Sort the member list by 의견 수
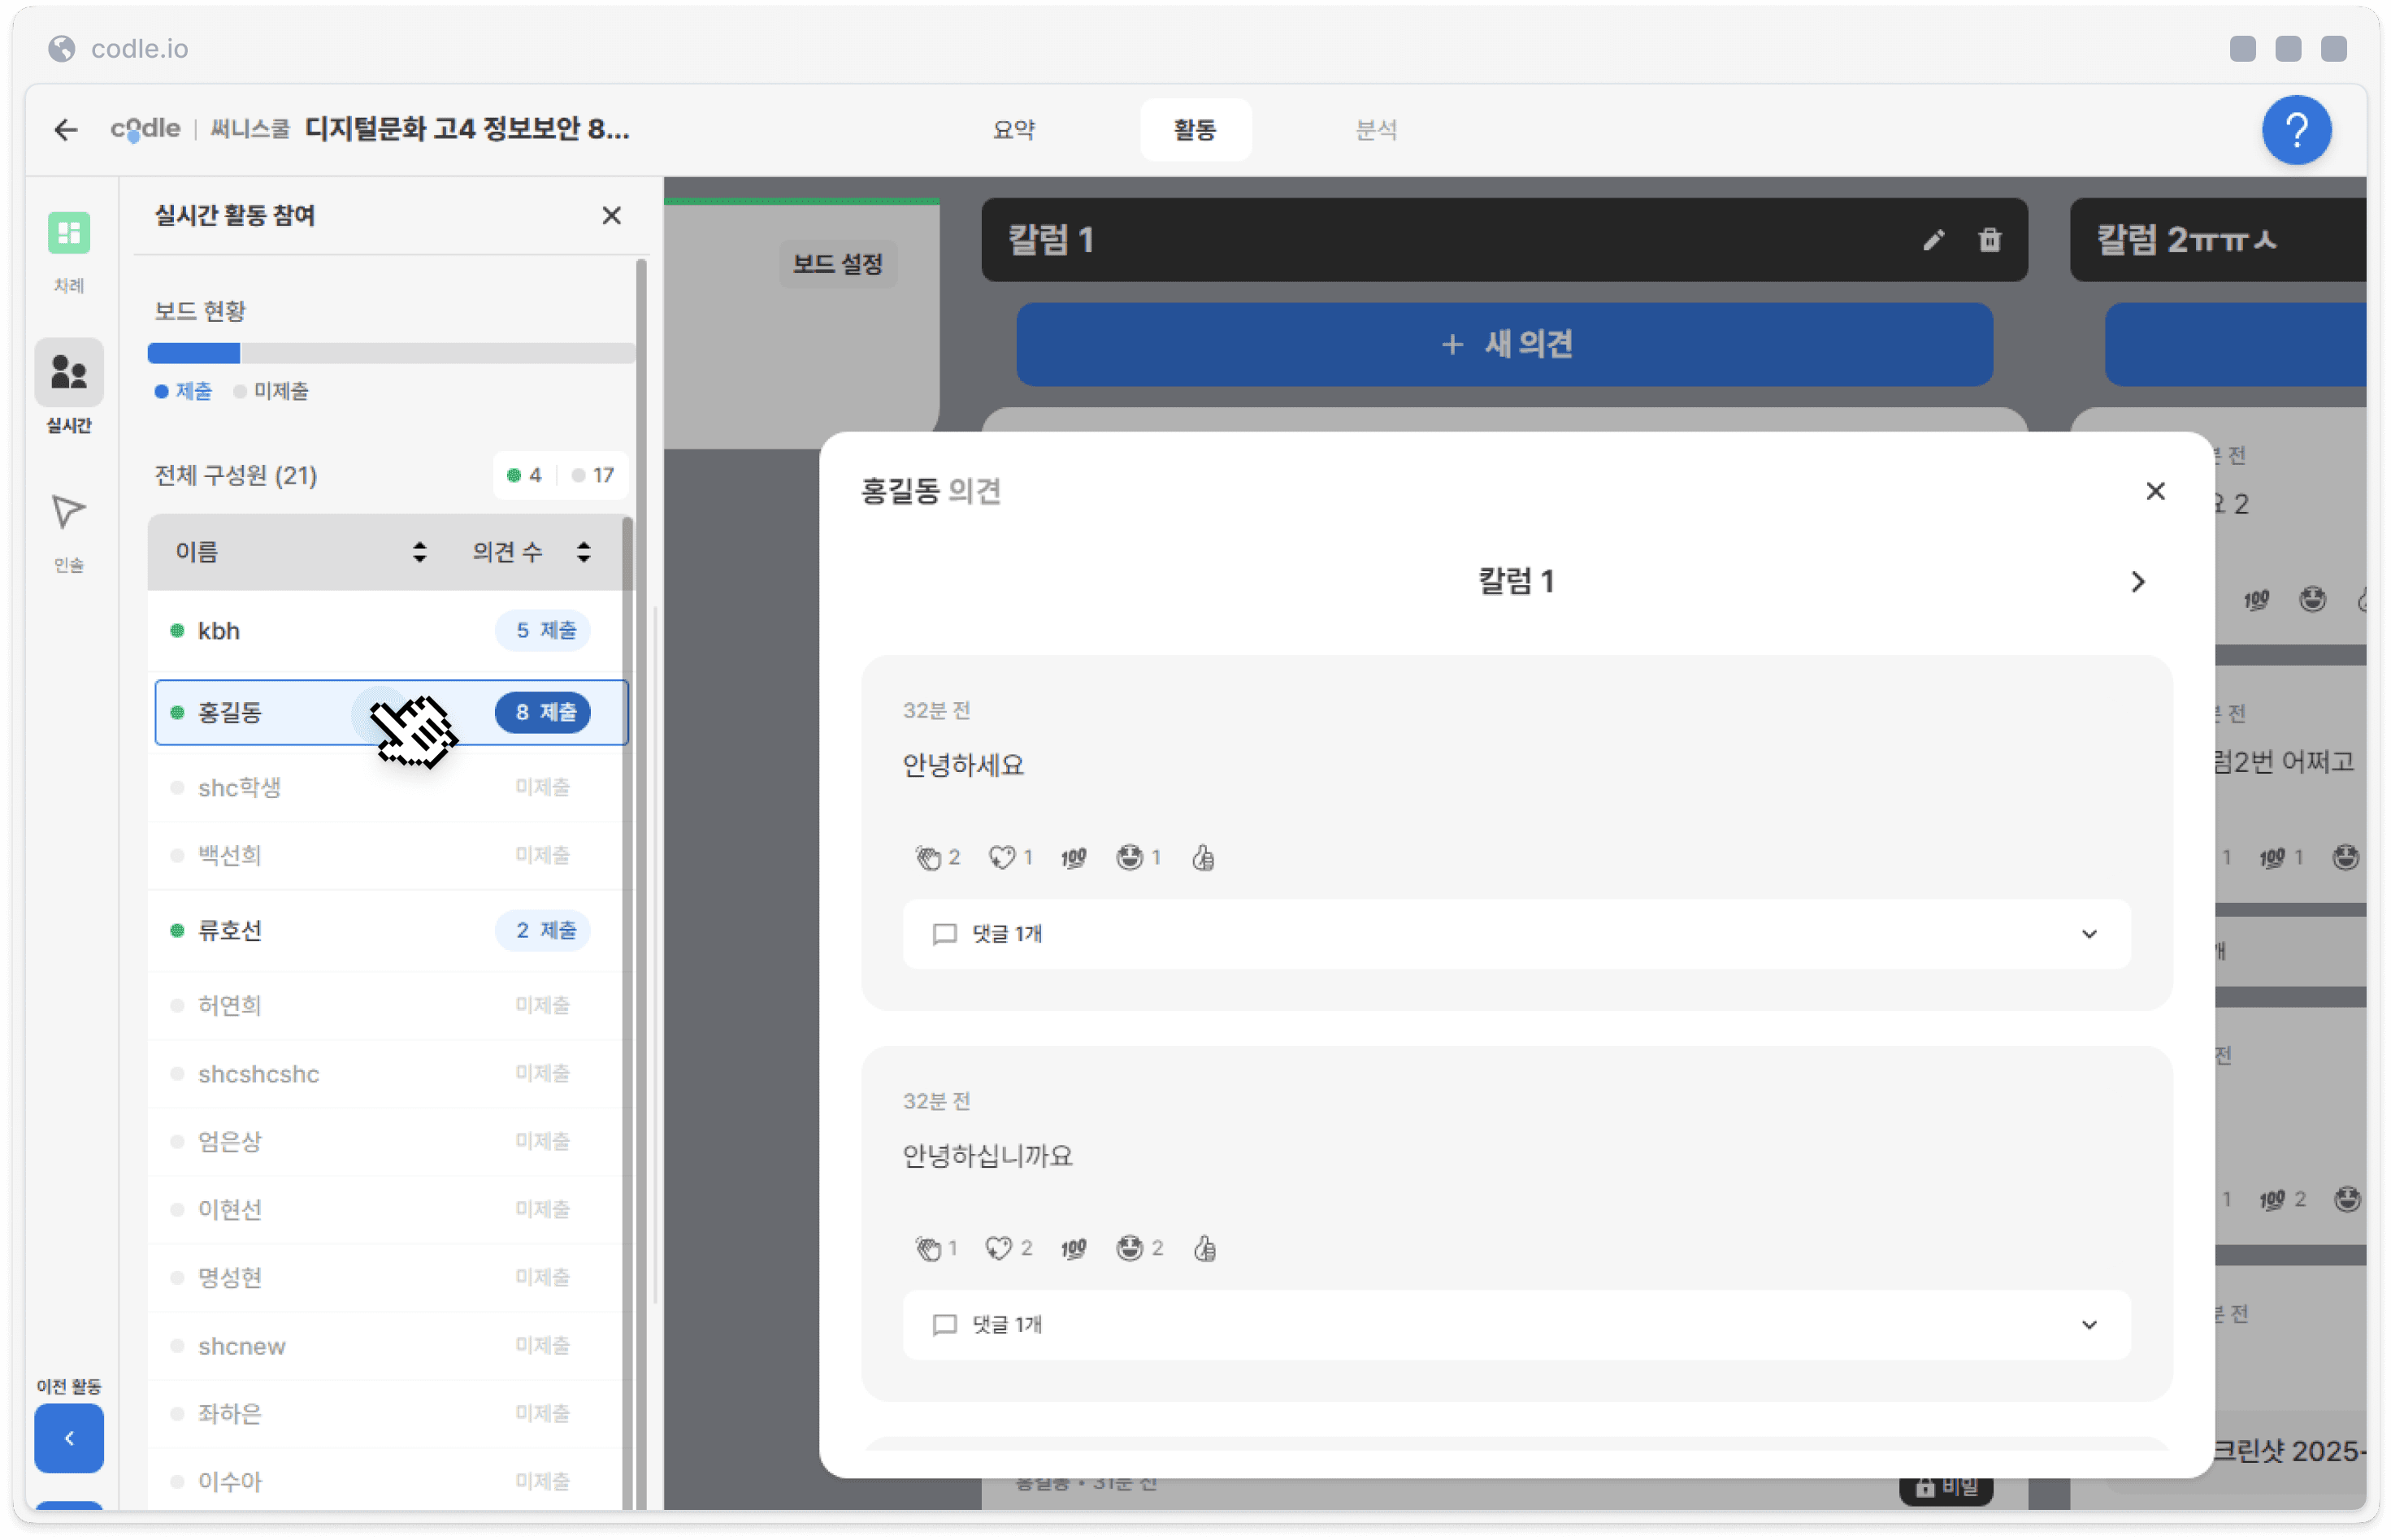2391x1540 pixels. point(583,552)
